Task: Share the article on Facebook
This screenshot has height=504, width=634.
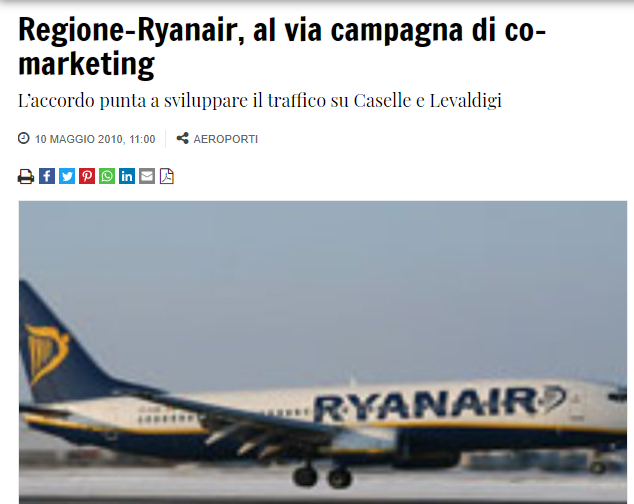Action: pos(47,176)
